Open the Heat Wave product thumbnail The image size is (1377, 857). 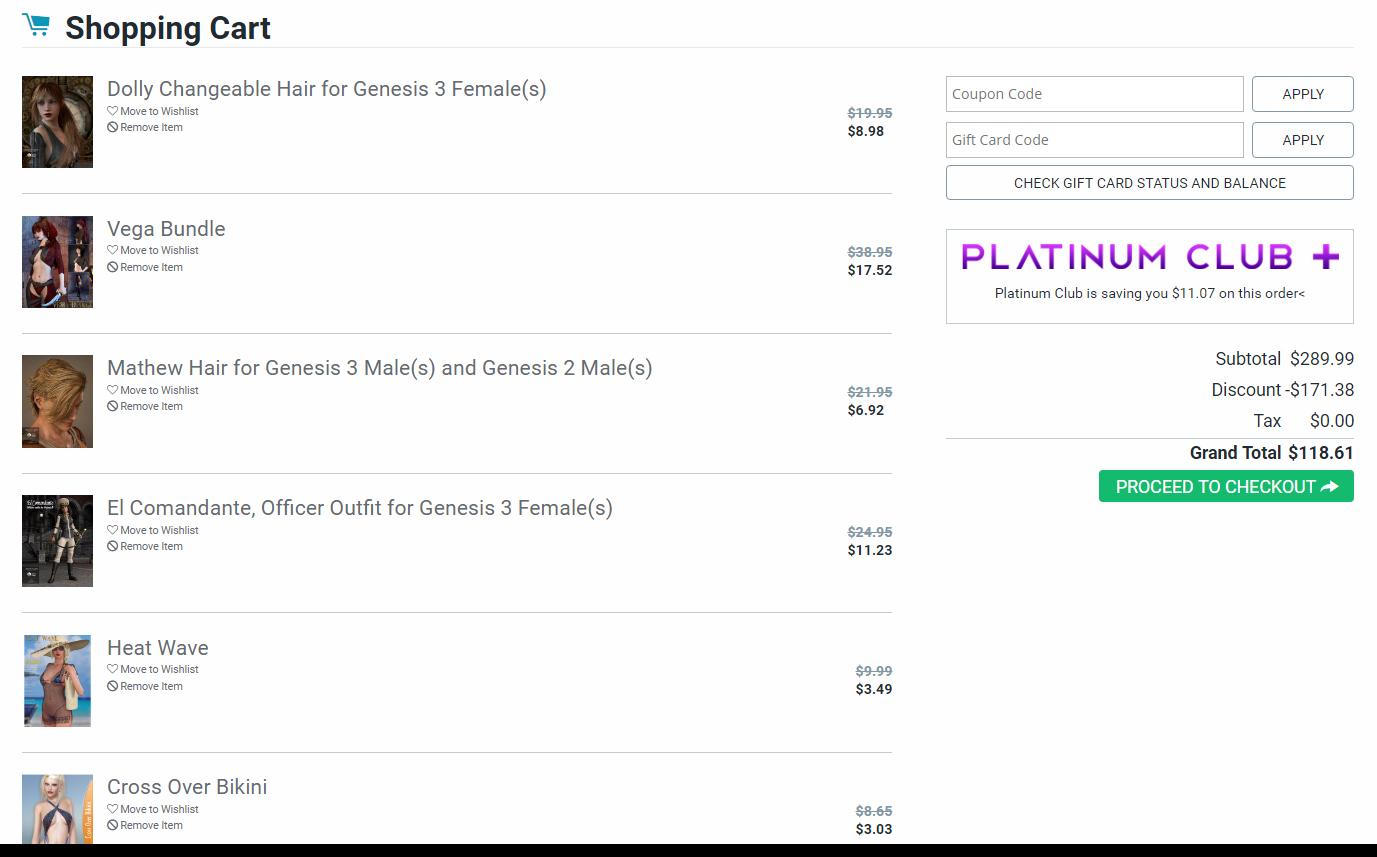point(57,681)
